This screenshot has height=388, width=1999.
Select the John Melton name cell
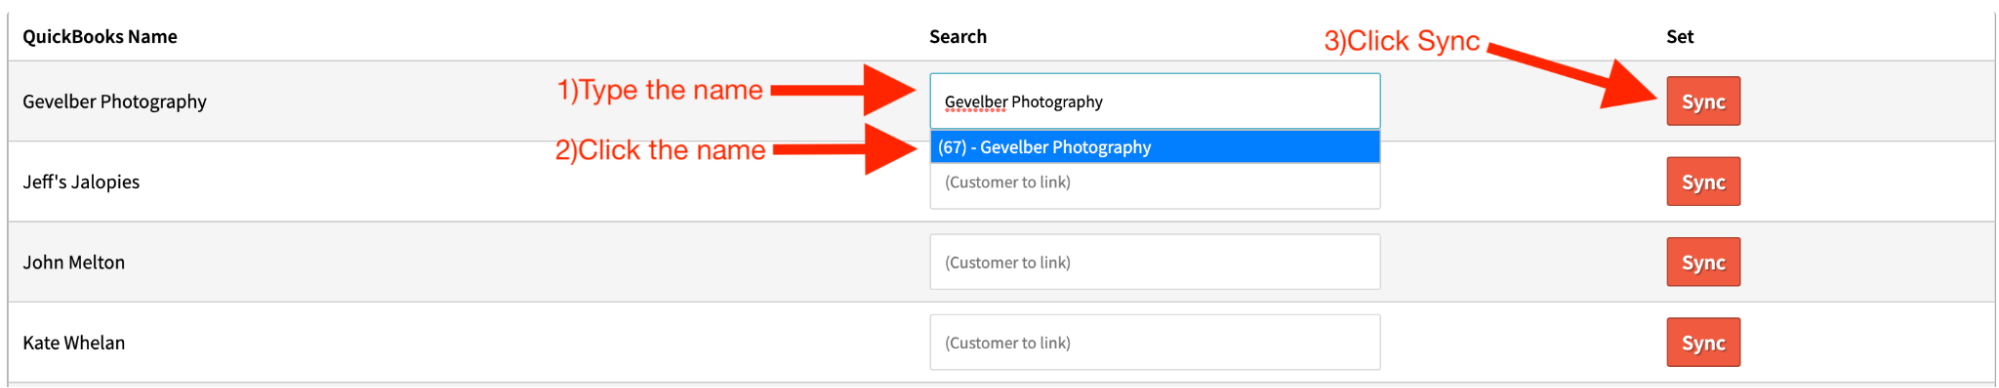pyautogui.click(x=74, y=262)
